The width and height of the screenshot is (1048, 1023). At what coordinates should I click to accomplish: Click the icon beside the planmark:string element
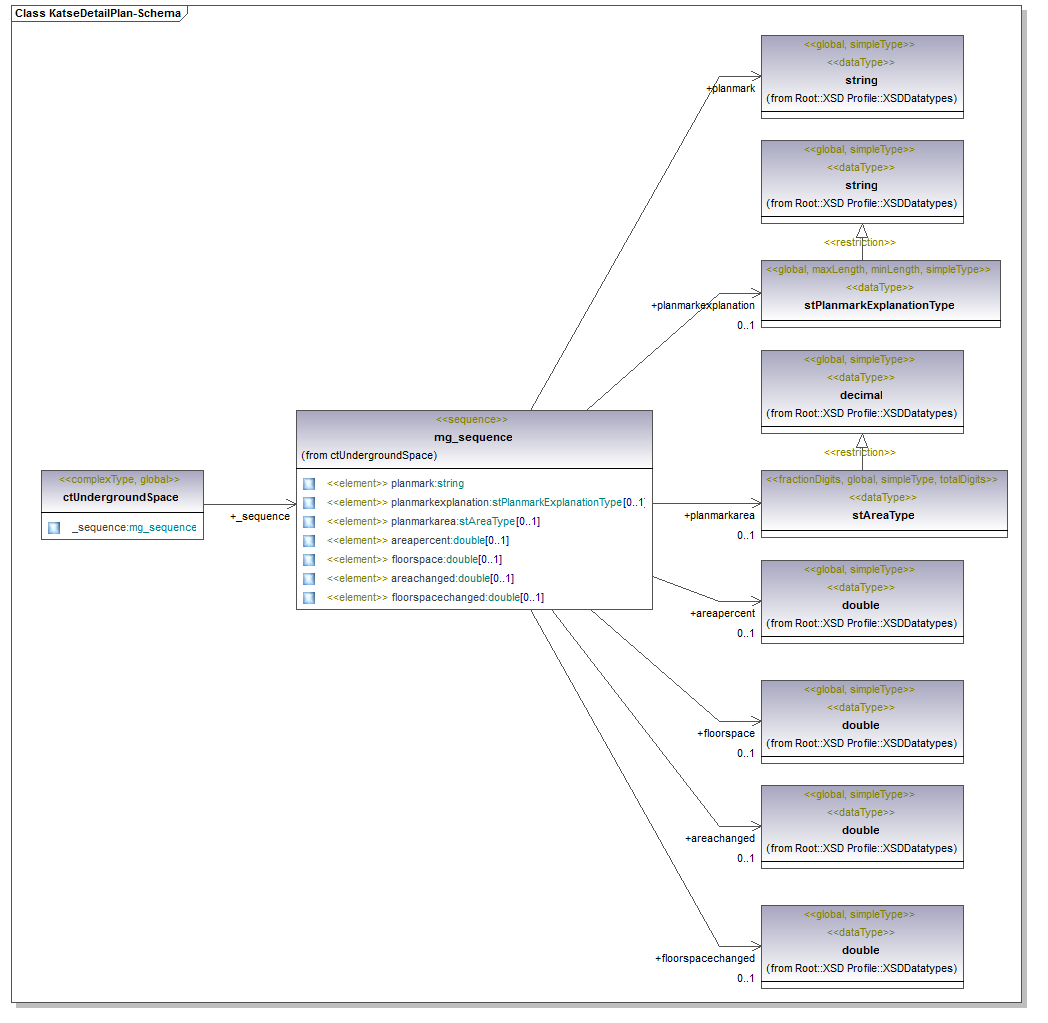309,484
